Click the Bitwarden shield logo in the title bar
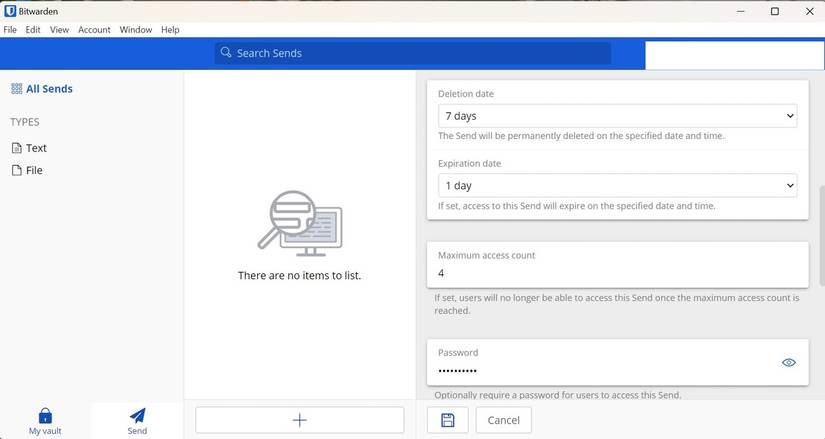Viewport: 825px width, 439px height. 10,11
